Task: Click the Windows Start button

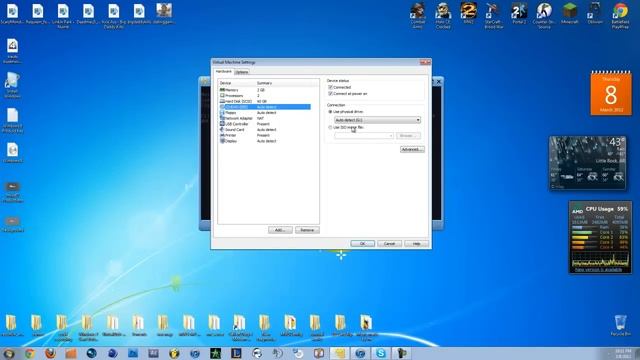Action: pyautogui.click(x=9, y=353)
